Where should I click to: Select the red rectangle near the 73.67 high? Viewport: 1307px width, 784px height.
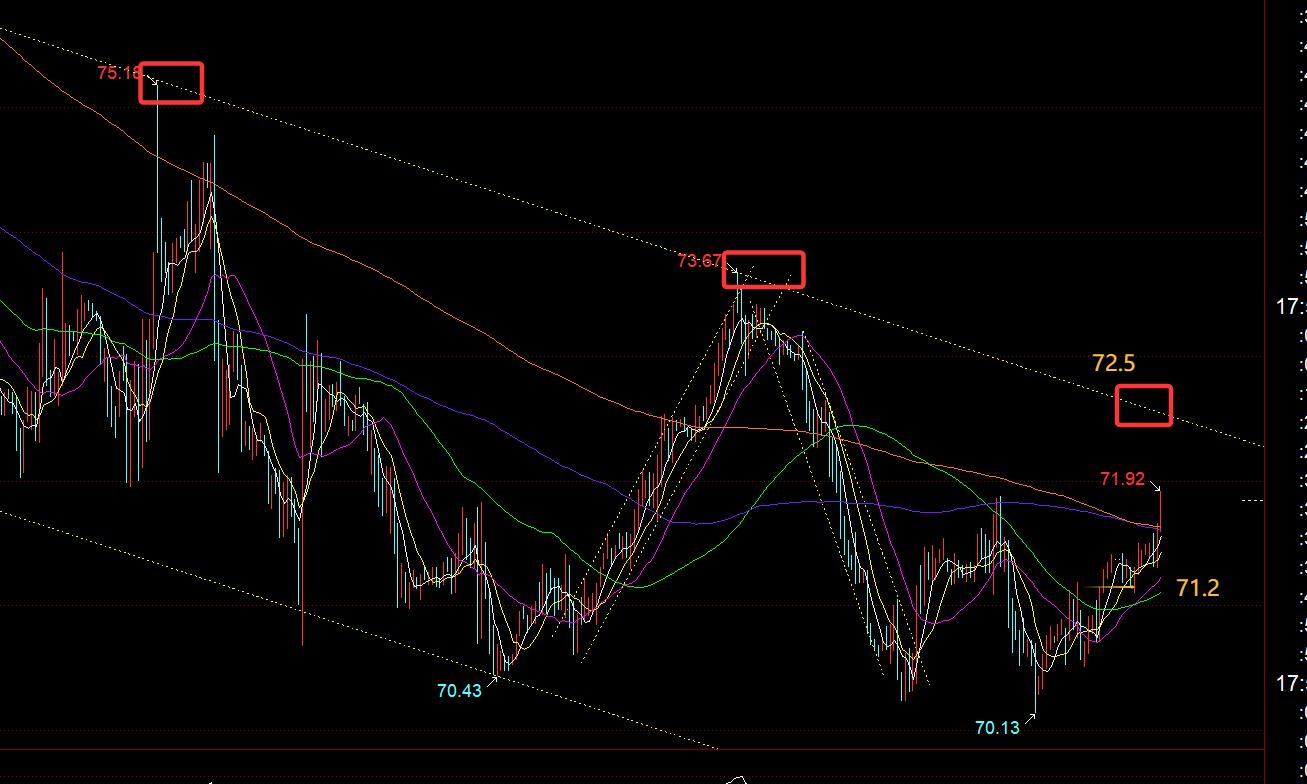point(763,270)
